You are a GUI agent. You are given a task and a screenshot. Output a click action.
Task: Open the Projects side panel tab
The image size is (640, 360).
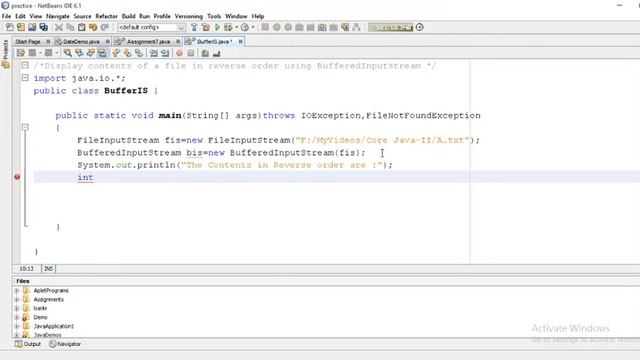click(5, 54)
